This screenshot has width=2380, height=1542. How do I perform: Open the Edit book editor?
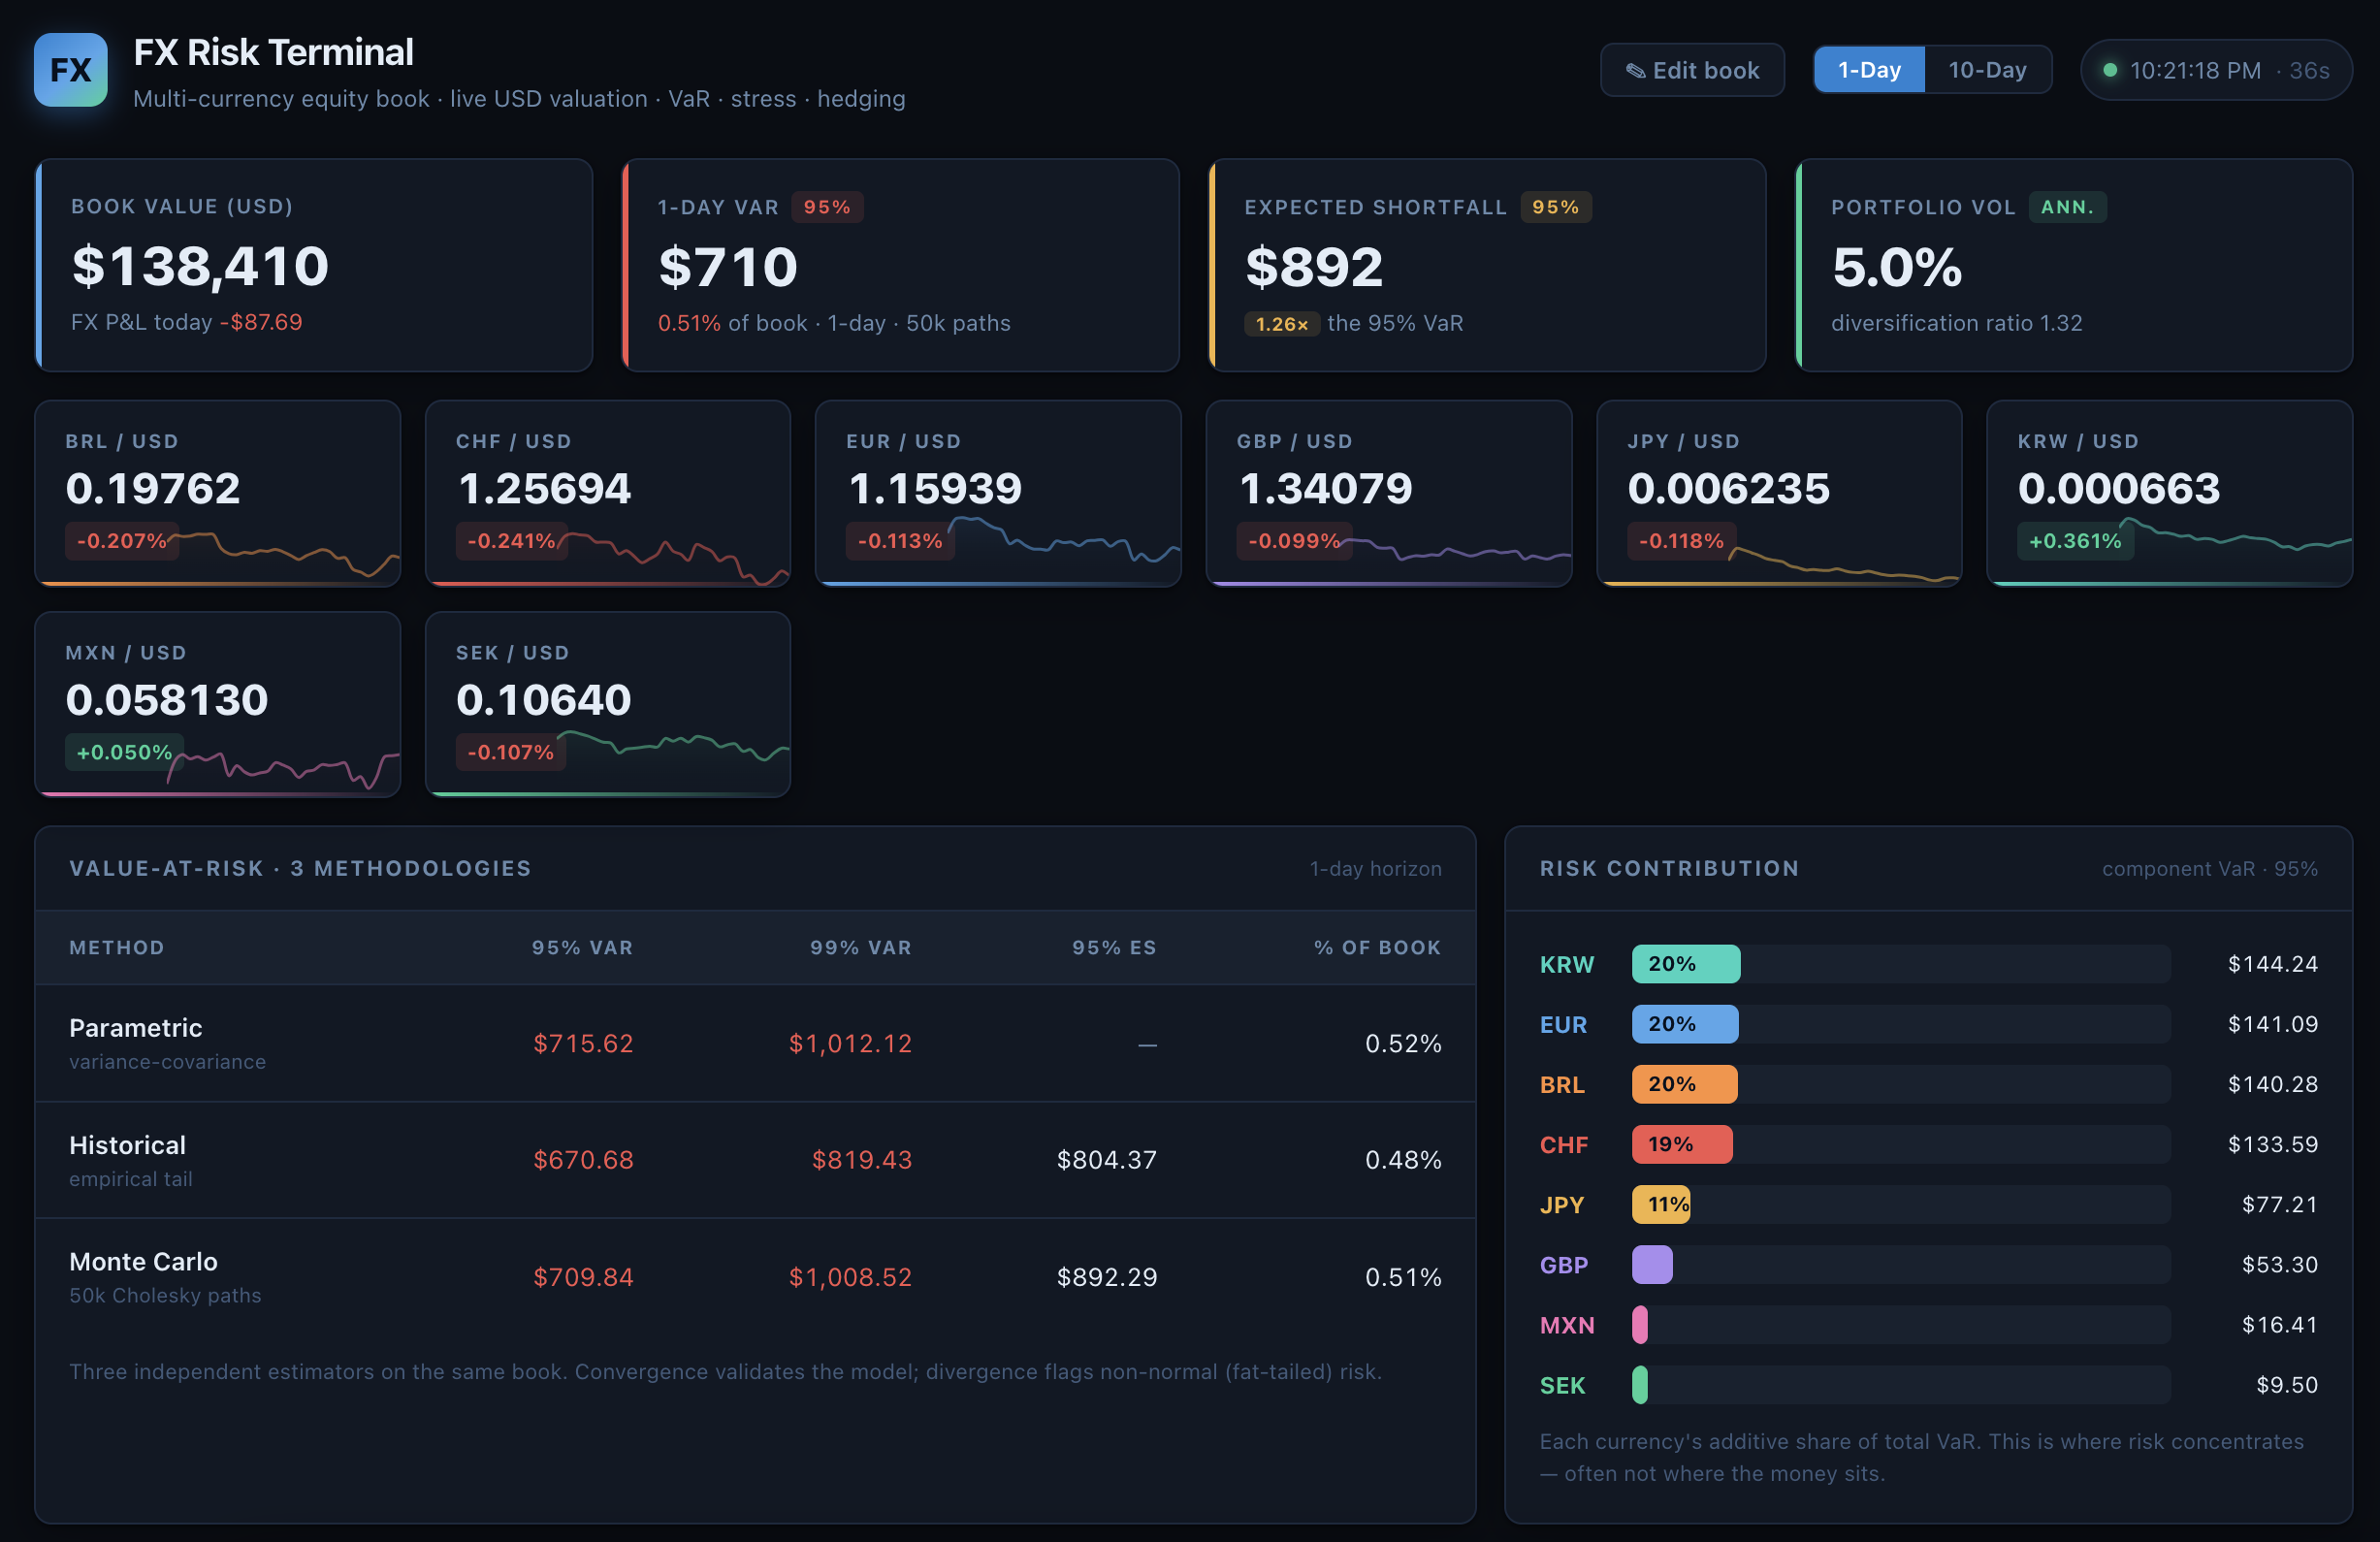pyautogui.click(x=1692, y=70)
